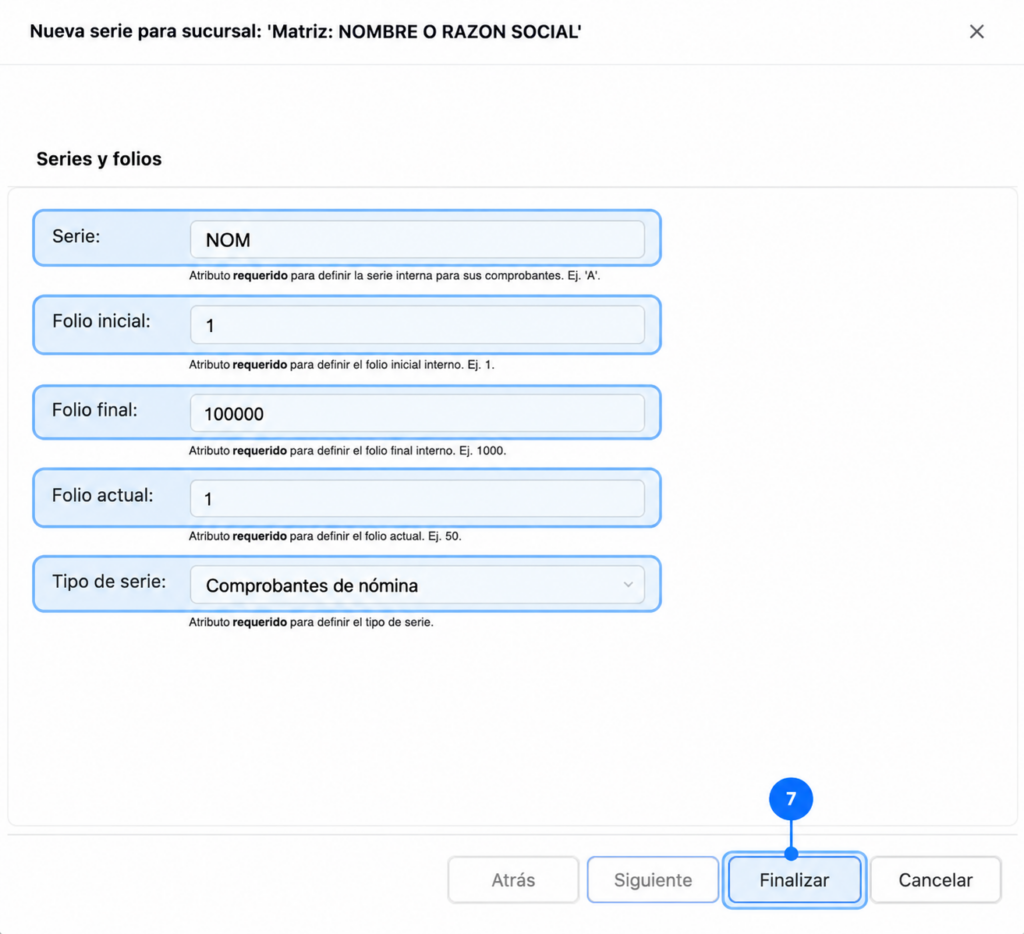This screenshot has height=934, width=1024.
Task: Click the Folio inicial: label
Action: pyautogui.click(x=101, y=321)
